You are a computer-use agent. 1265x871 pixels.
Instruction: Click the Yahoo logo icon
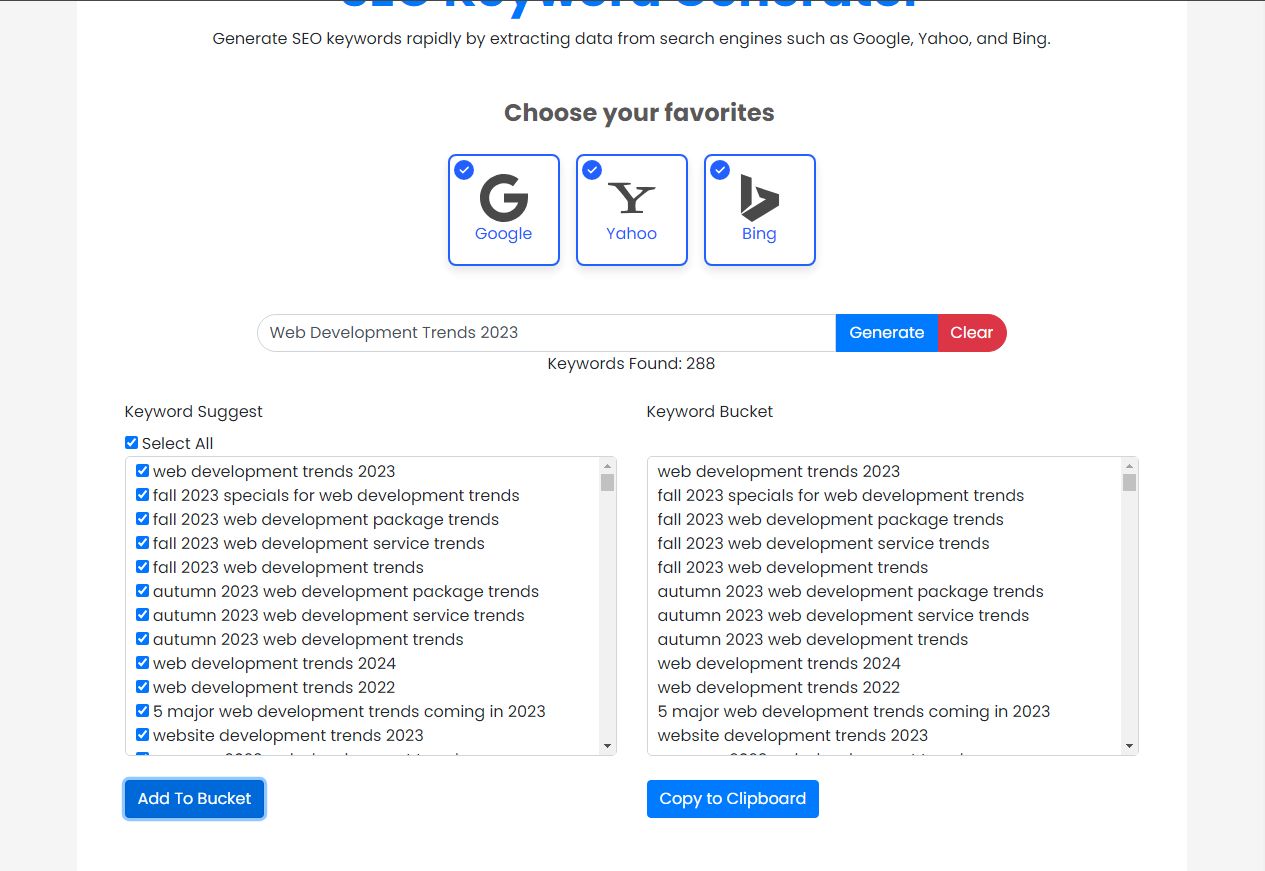click(632, 198)
